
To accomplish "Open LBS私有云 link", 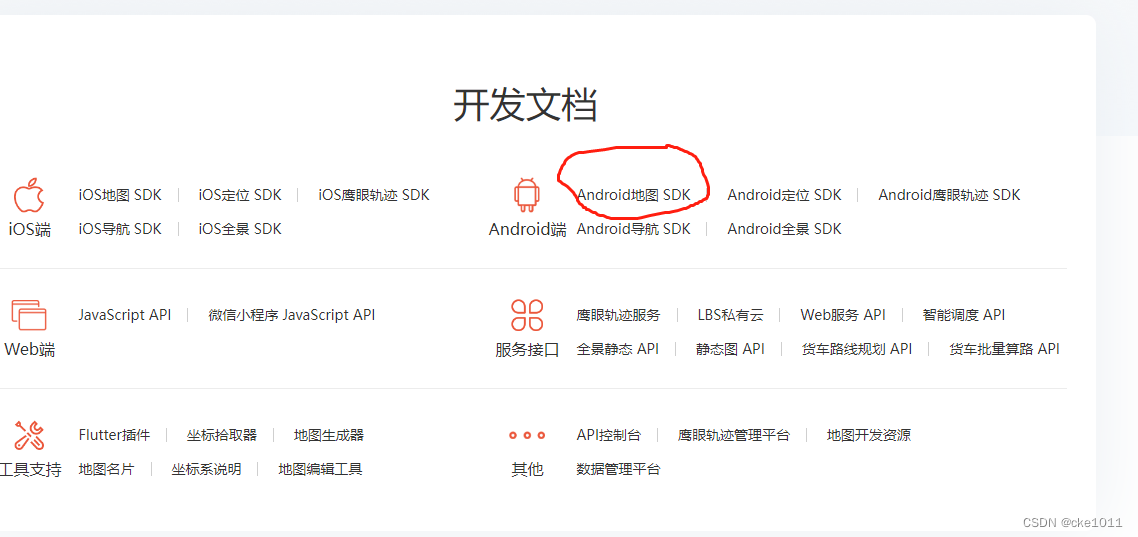I will (731, 315).
